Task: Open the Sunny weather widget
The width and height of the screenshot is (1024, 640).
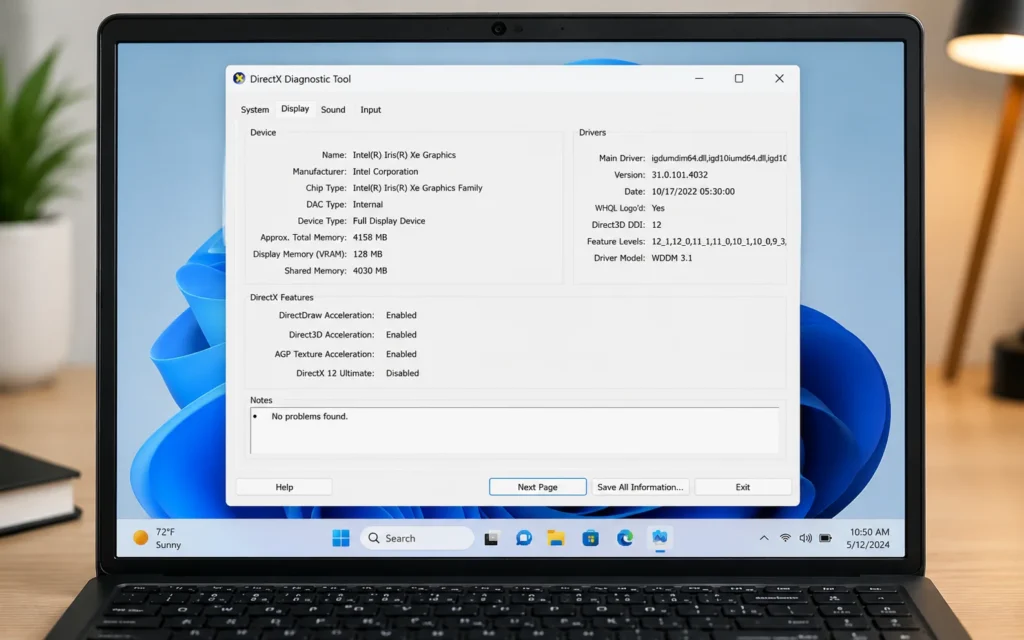Action: click(x=157, y=538)
